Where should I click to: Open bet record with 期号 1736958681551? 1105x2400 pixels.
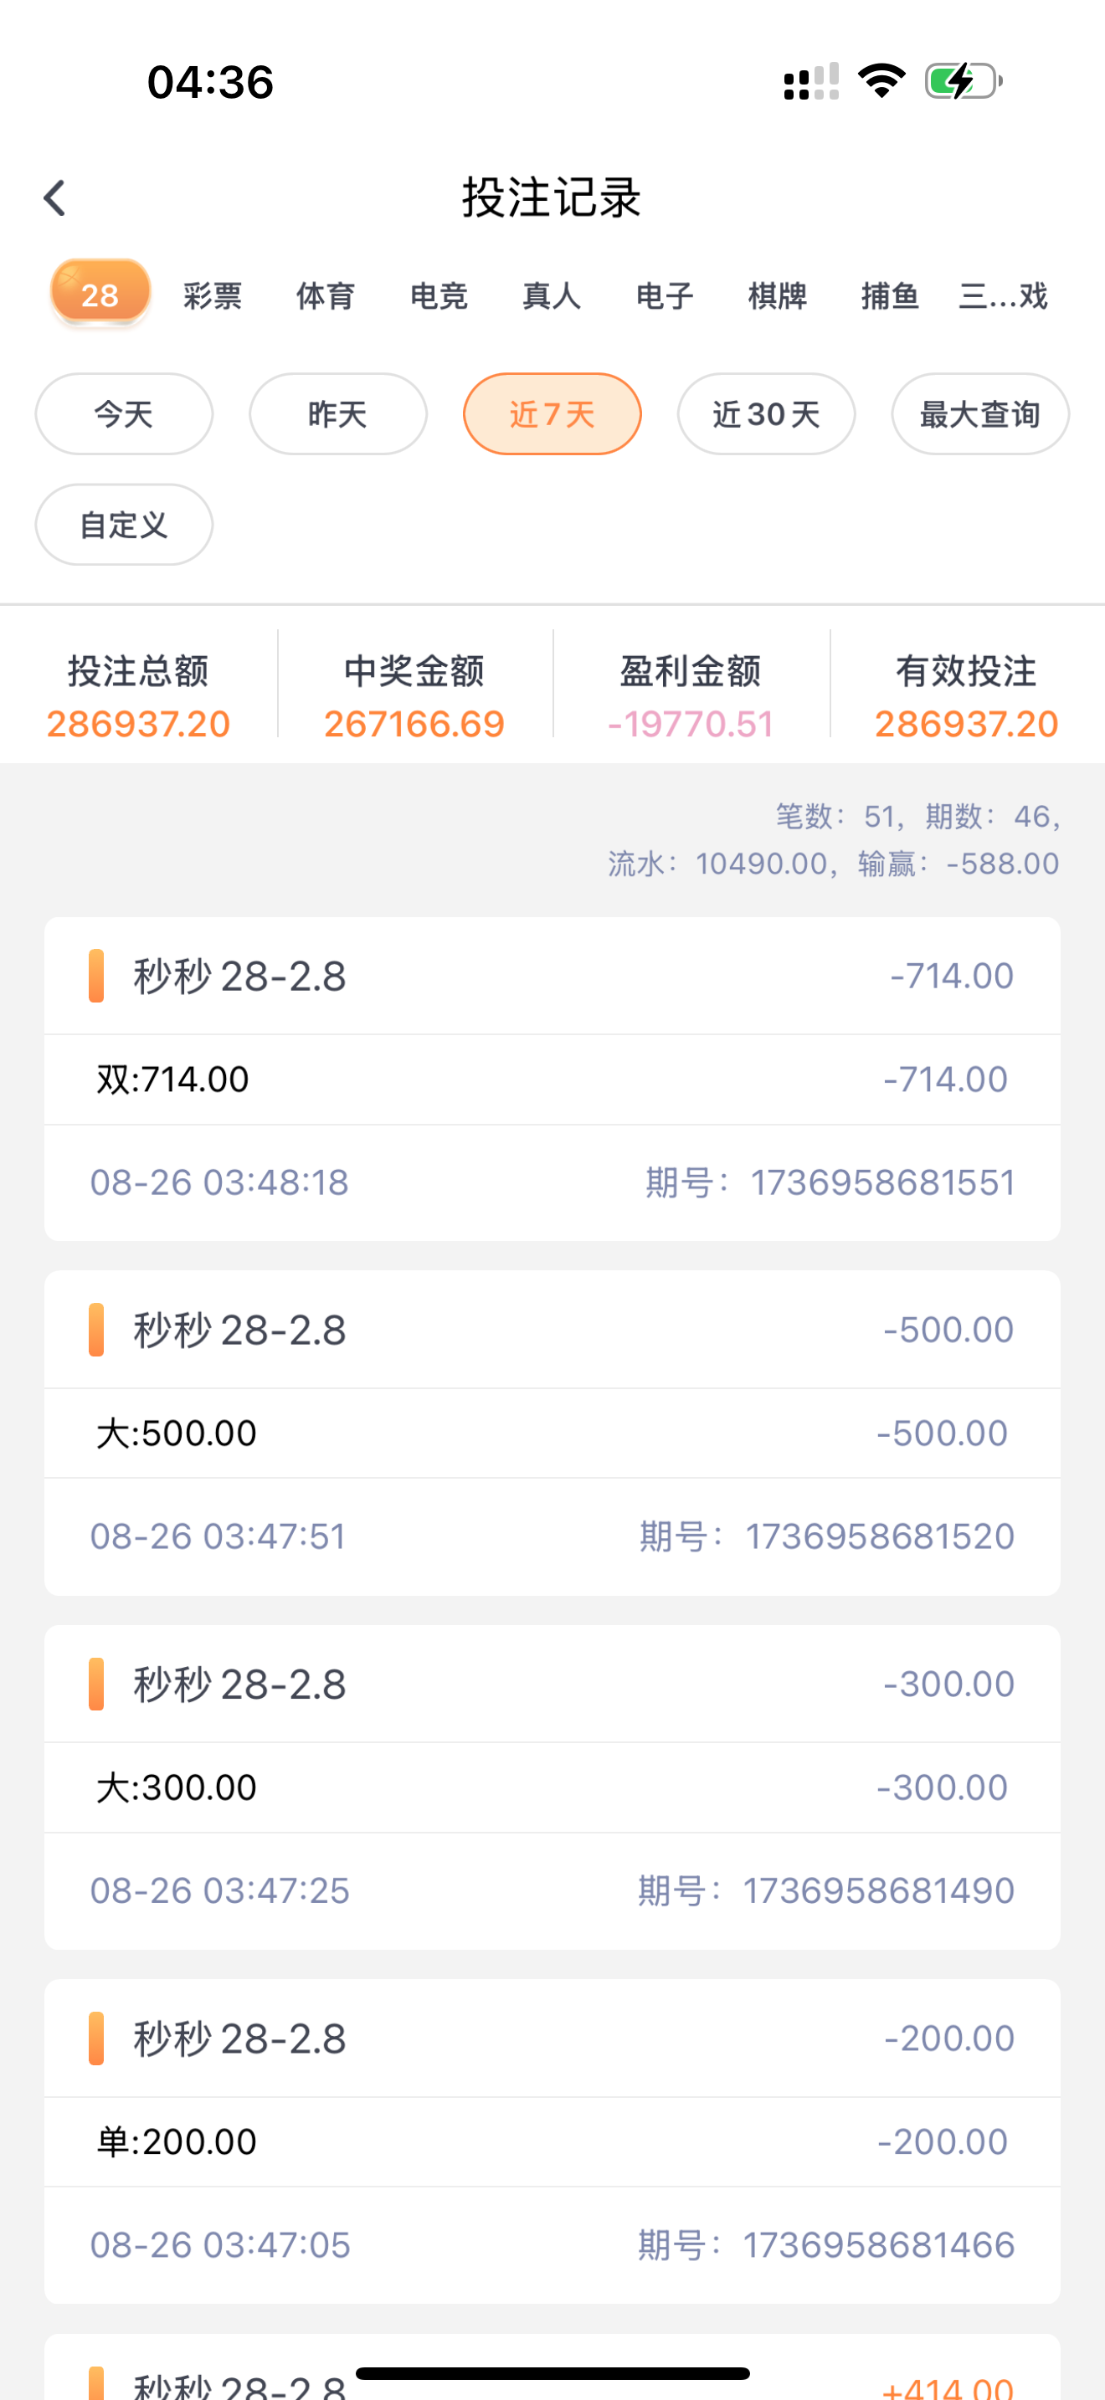click(x=552, y=1079)
